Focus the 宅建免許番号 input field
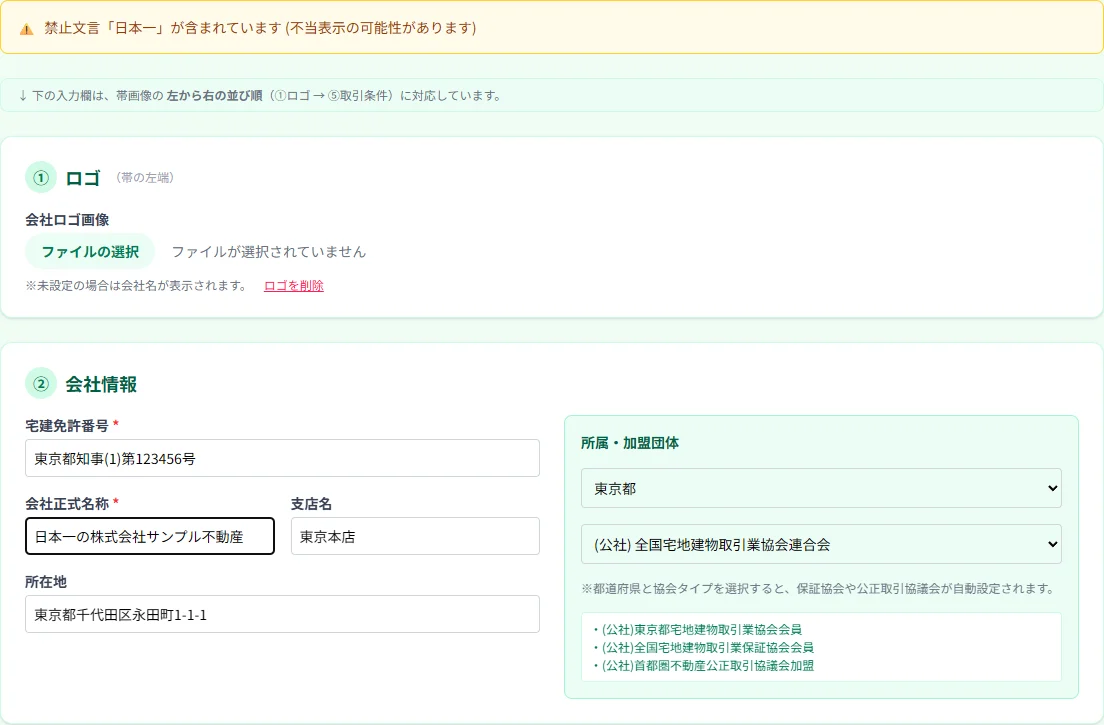1104x725 pixels. click(282, 458)
